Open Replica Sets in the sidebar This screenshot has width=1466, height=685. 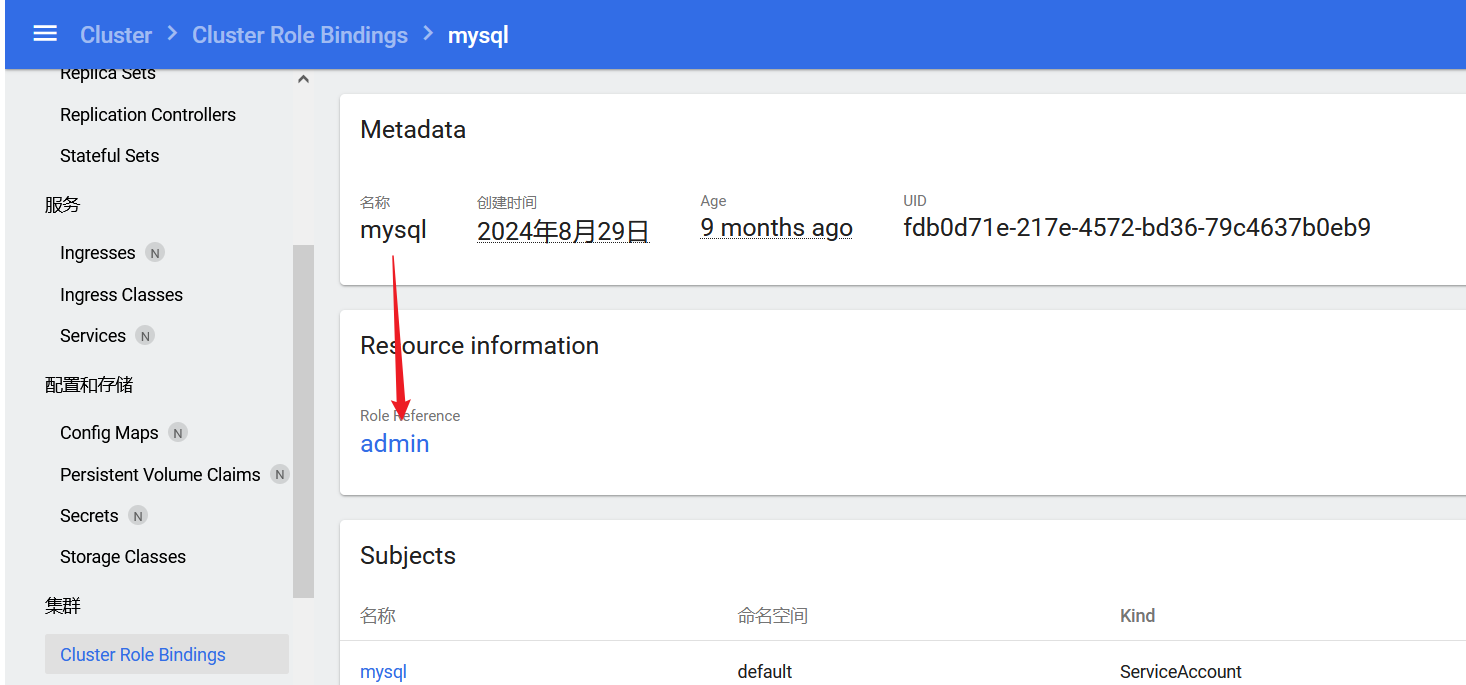pos(108,74)
